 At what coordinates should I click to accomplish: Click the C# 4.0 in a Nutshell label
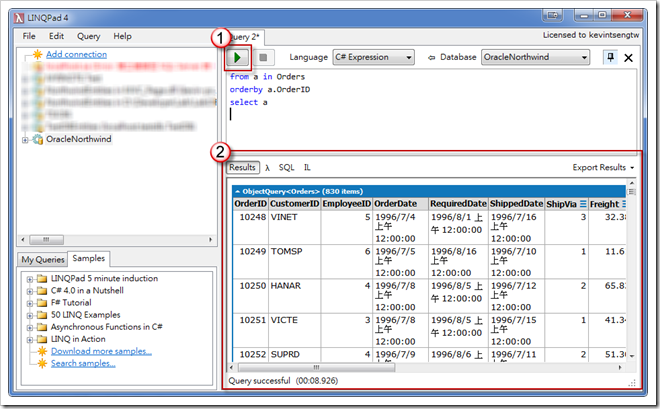coord(87,290)
